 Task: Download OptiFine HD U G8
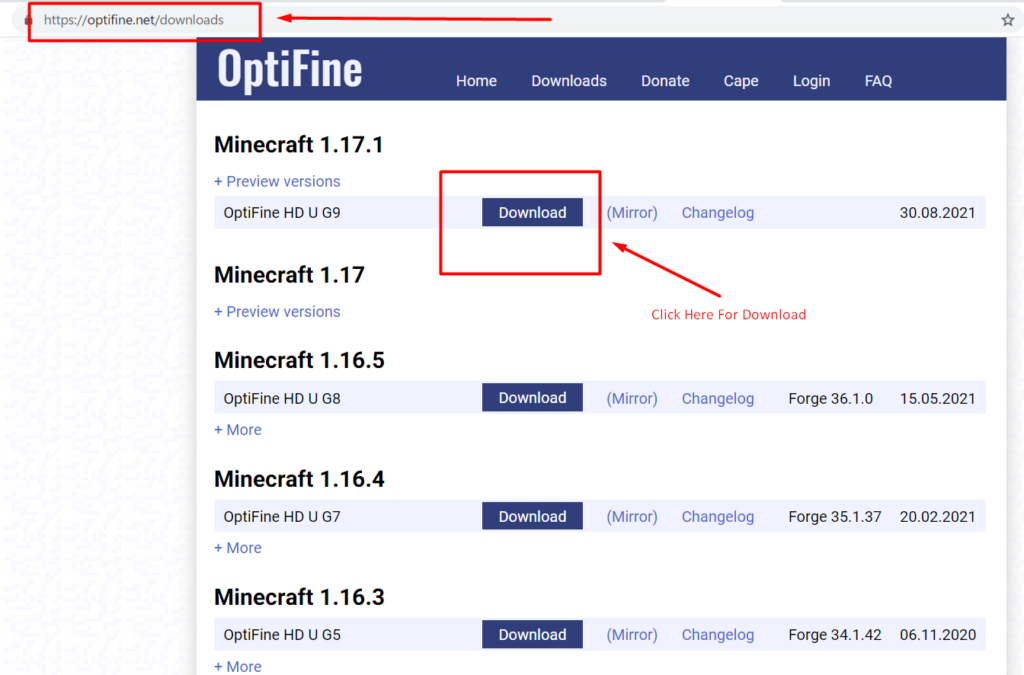click(x=532, y=398)
